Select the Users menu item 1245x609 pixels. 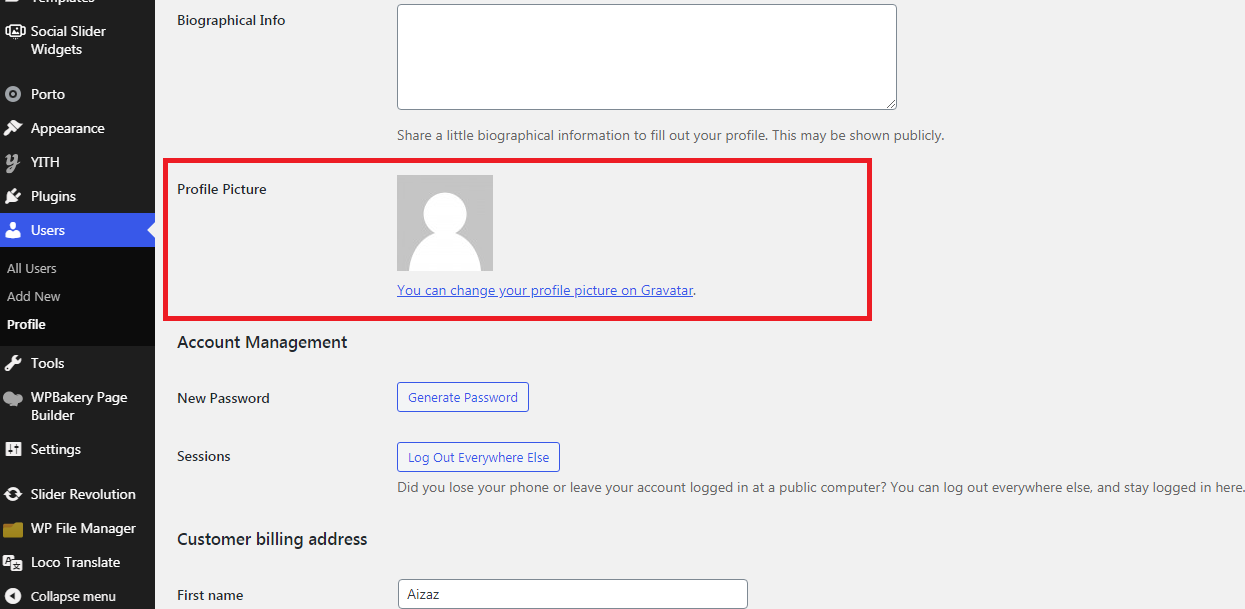(x=77, y=230)
